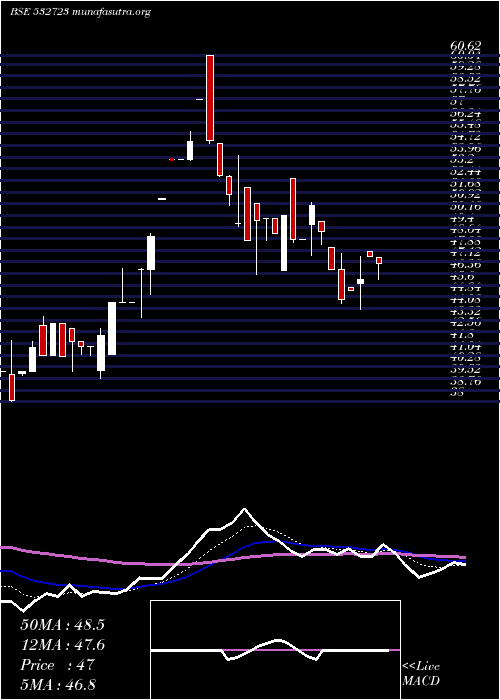Click the 44.08 price axis label
500x700 pixels.
click(466, 300)
